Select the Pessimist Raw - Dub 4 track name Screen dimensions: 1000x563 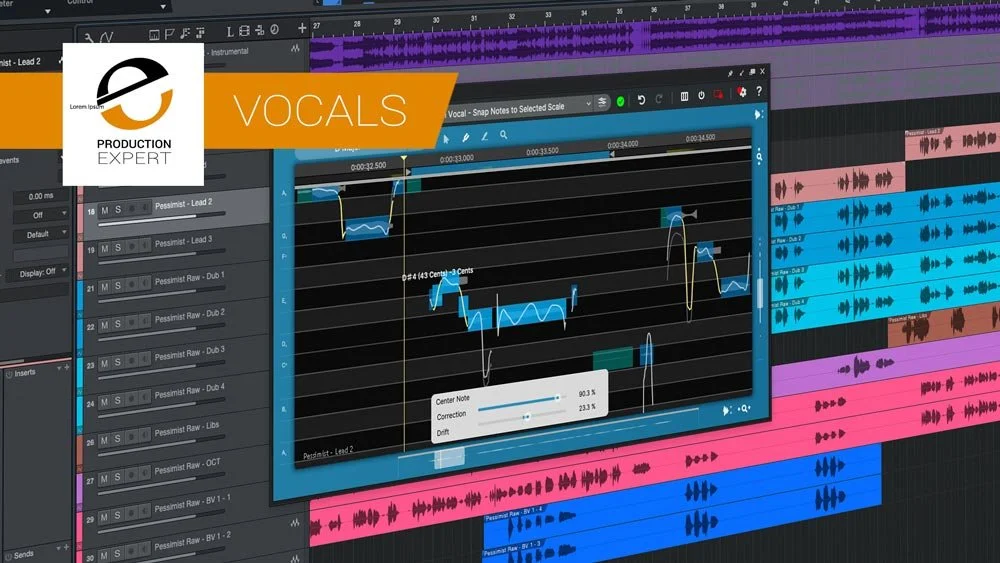(x=190, y=391)
